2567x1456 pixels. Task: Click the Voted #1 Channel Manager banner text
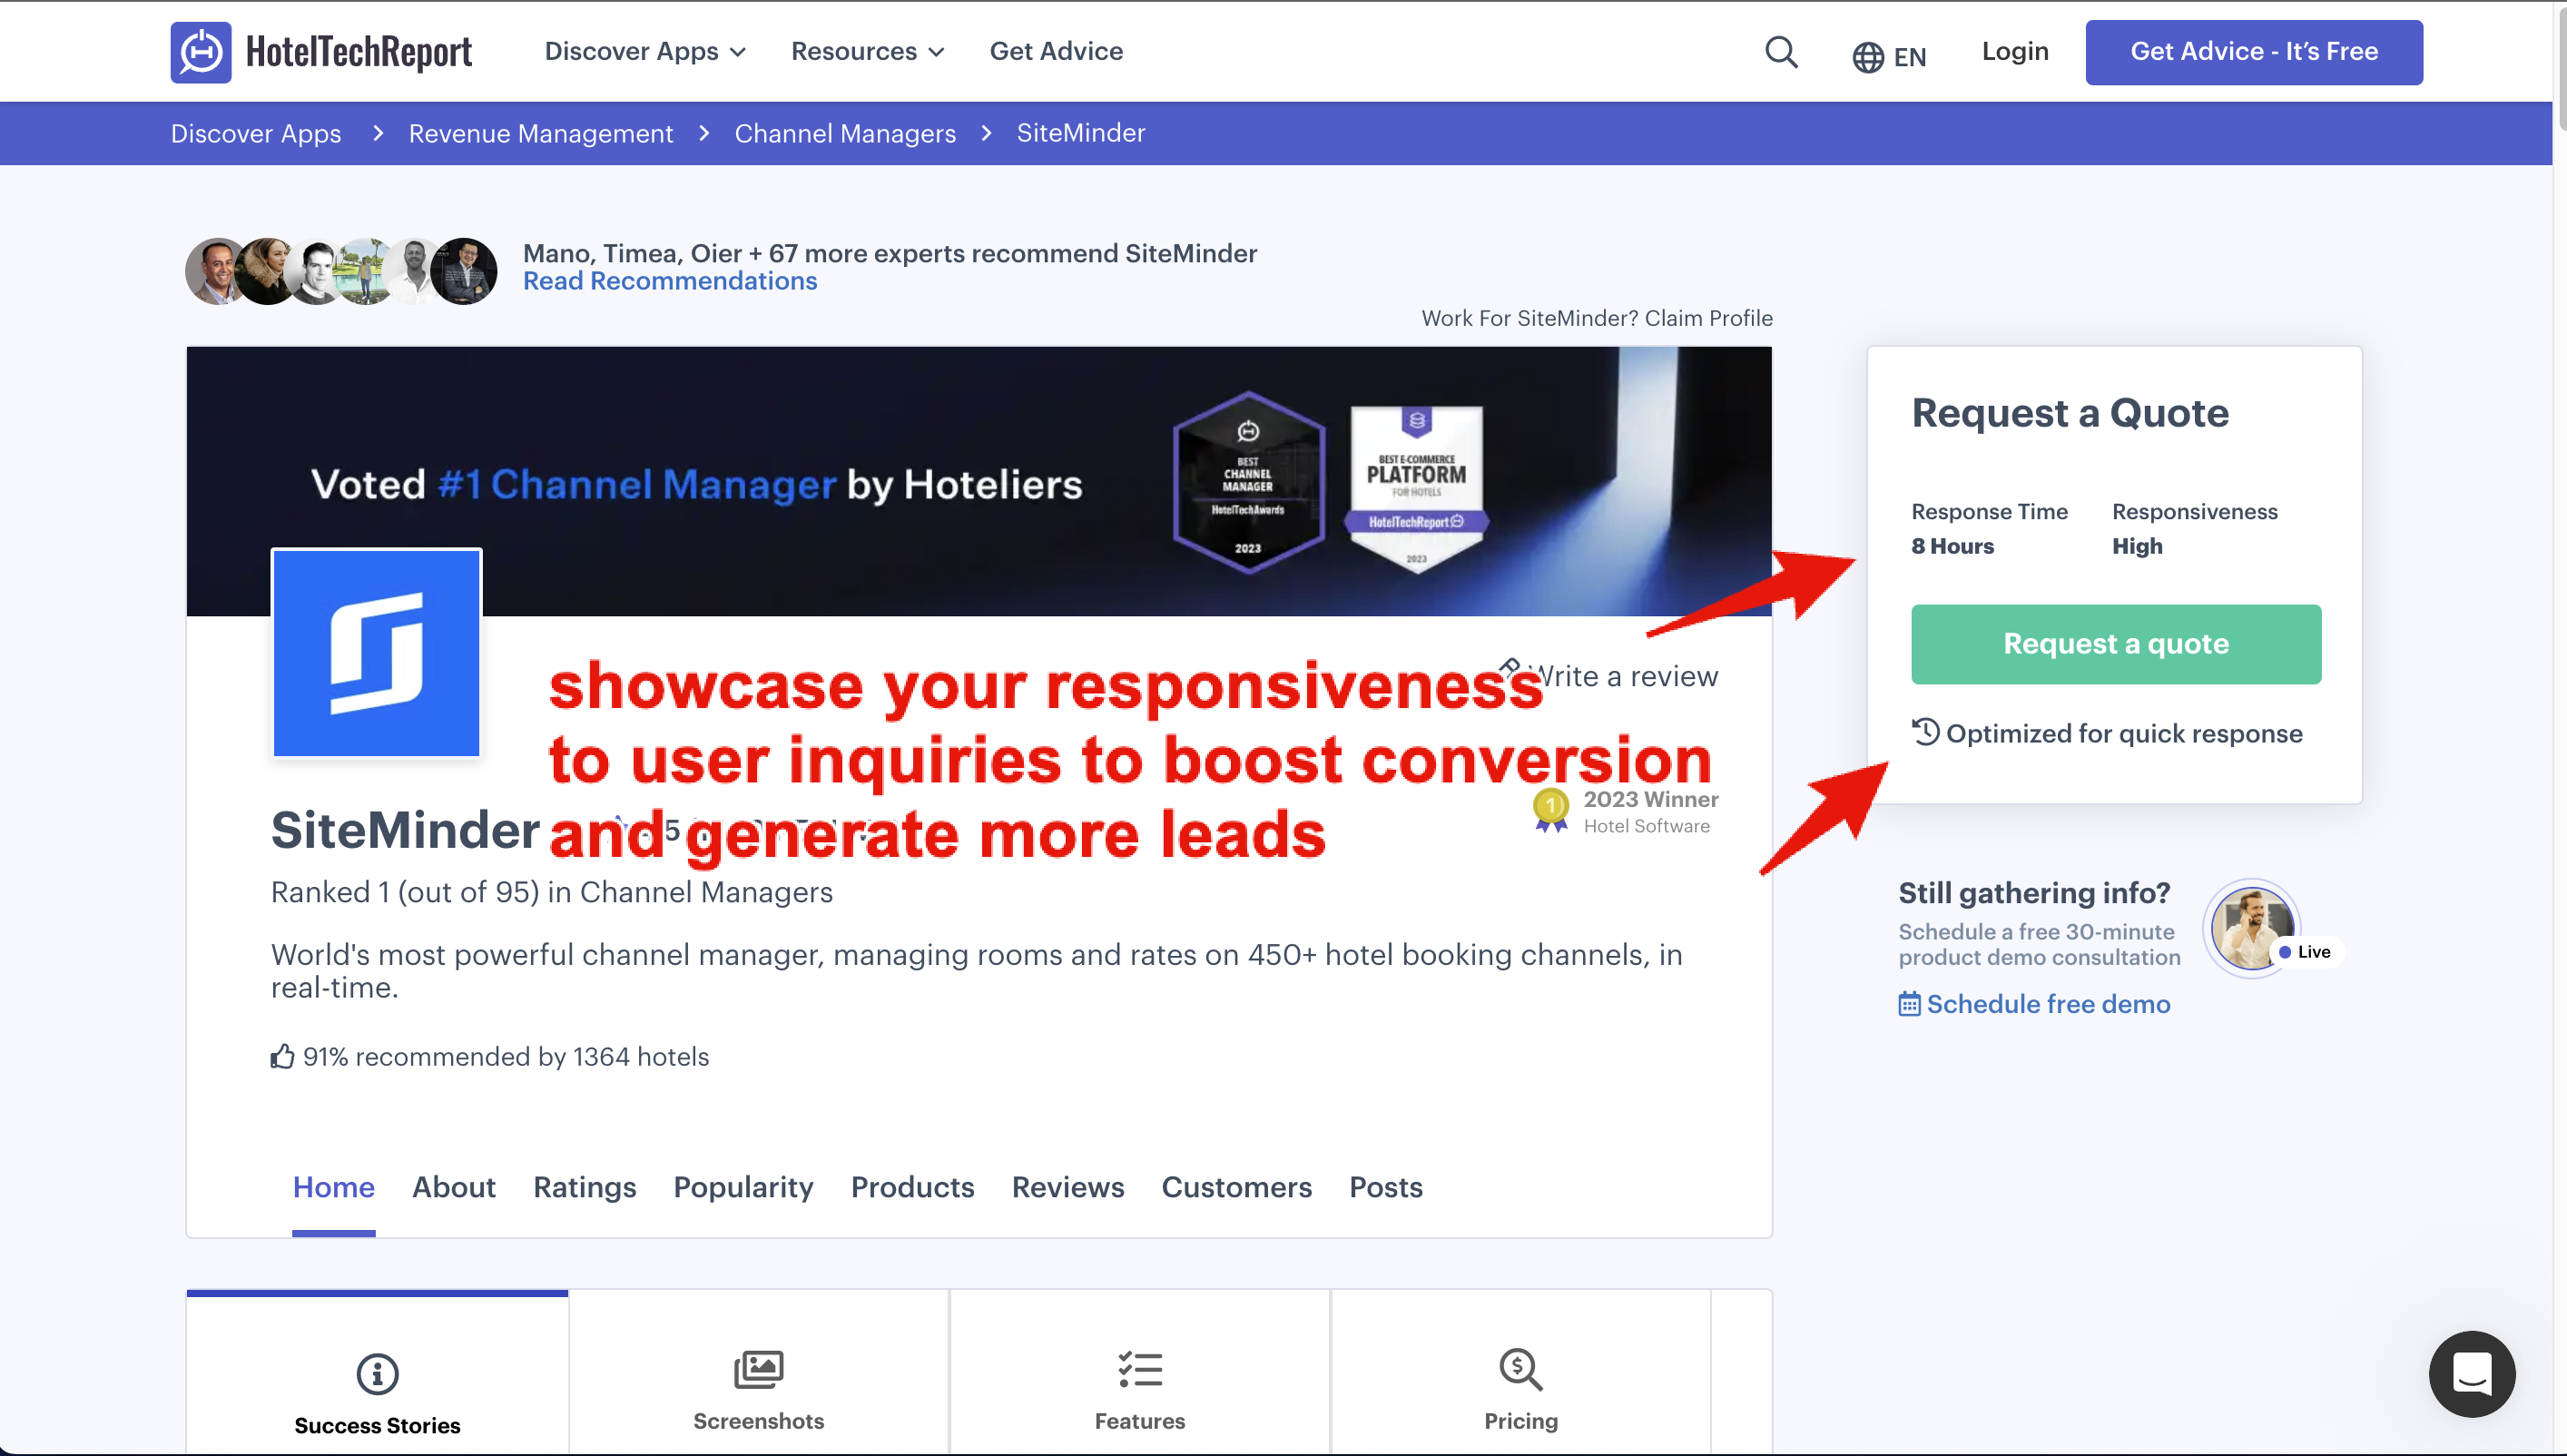click(x=697, y=484)
